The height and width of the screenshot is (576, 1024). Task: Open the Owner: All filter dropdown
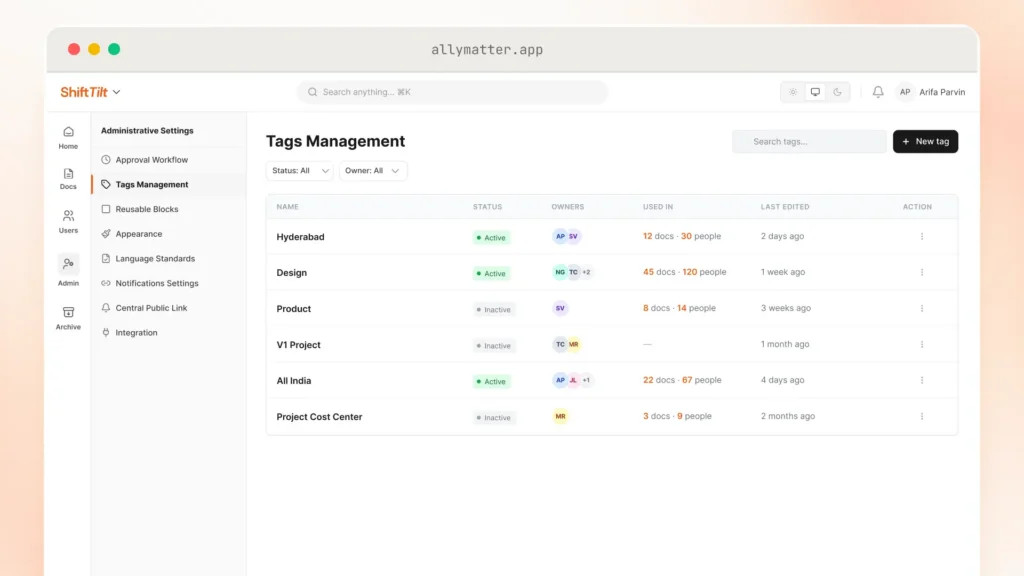point(373,170)
